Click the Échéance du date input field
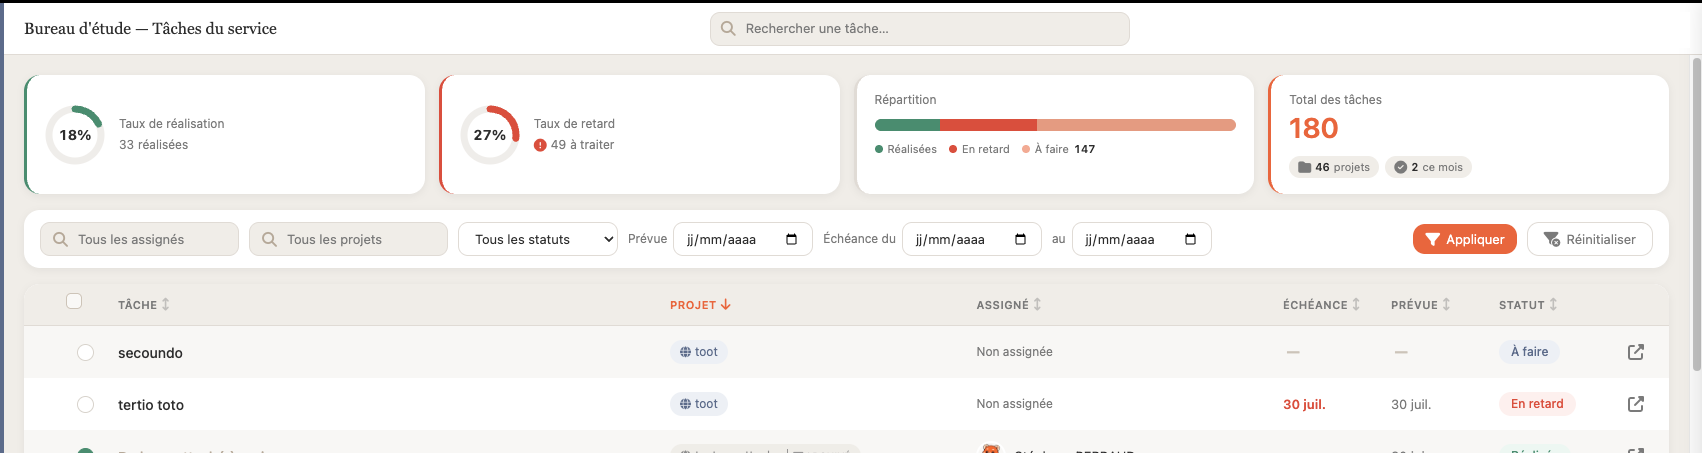Screen dimensions: 1702x453 972,239
